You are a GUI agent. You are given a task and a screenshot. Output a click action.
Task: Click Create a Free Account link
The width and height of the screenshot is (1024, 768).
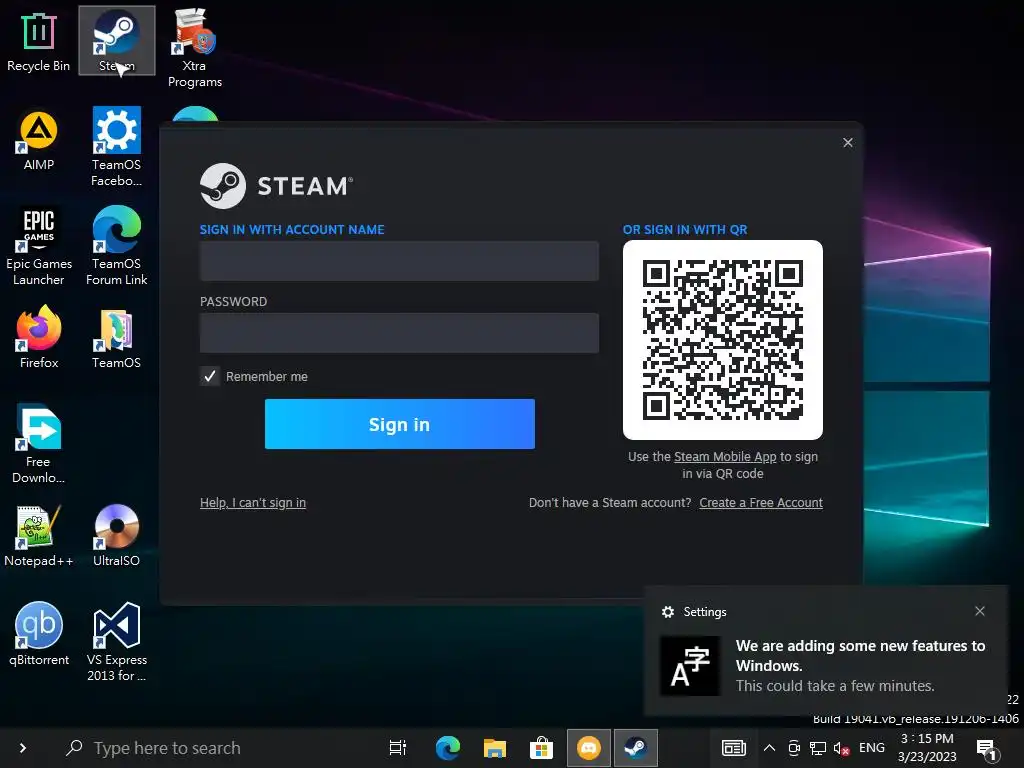coord(761,503)
